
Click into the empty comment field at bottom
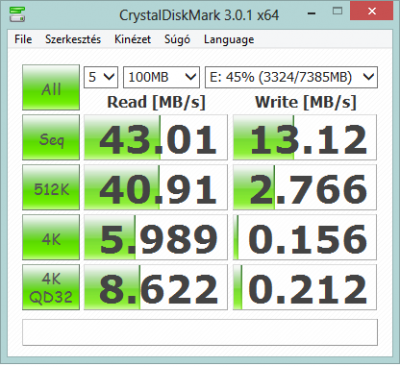click(200, 332)
